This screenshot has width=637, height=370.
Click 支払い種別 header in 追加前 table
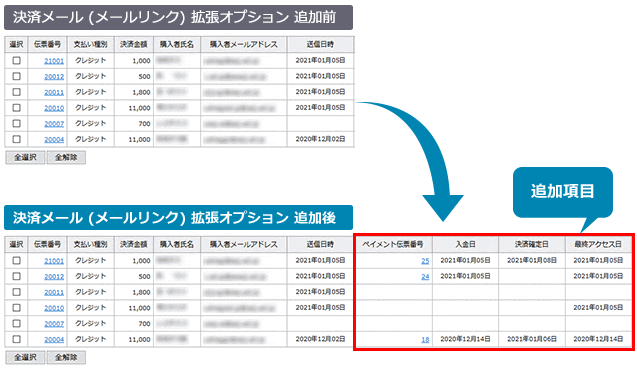click(91, 44)
